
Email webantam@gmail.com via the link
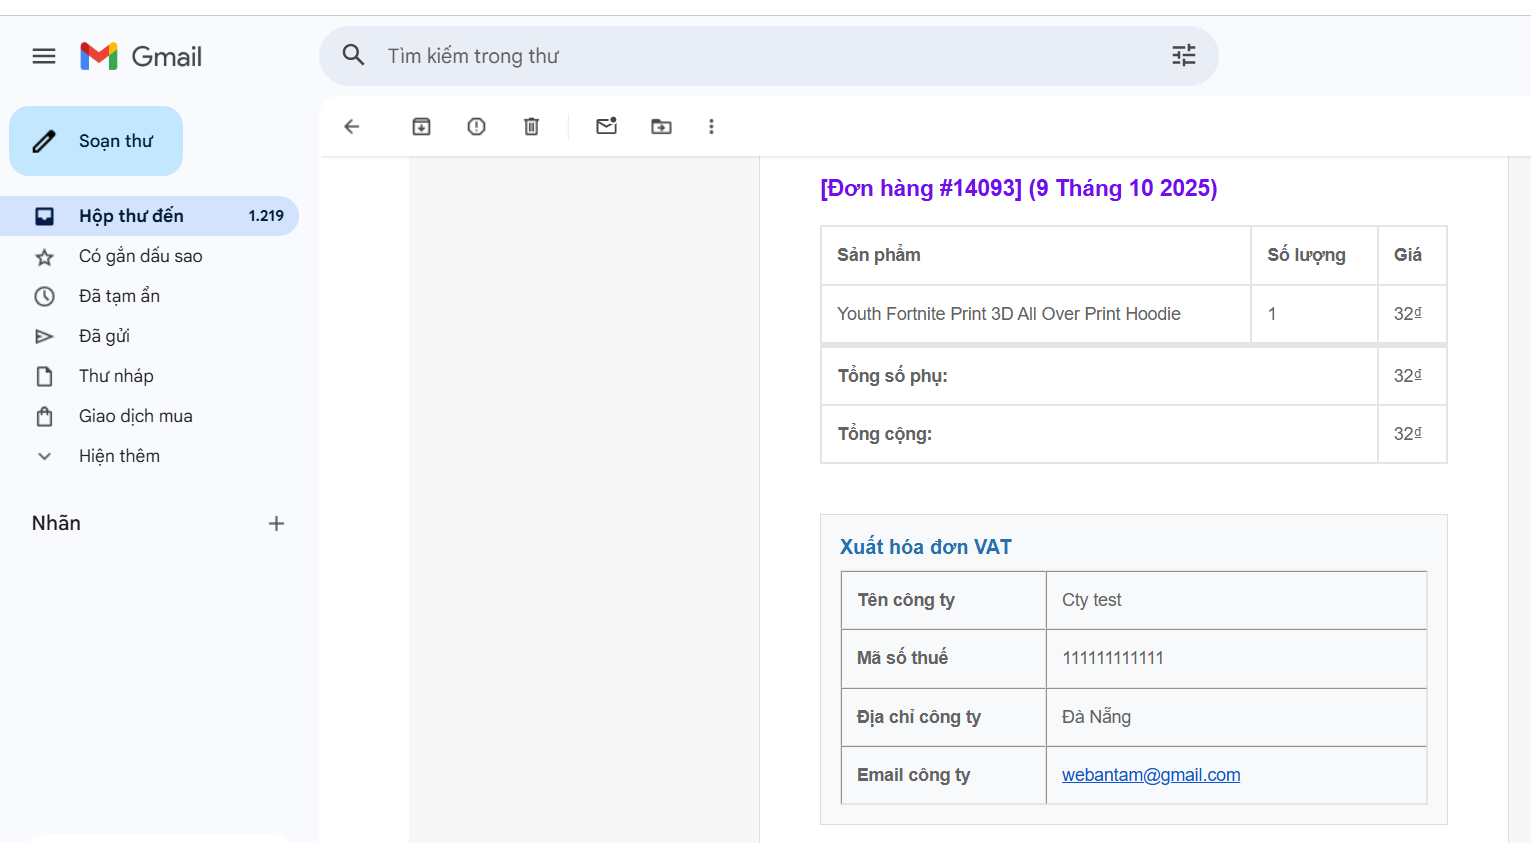[1150, 774]
